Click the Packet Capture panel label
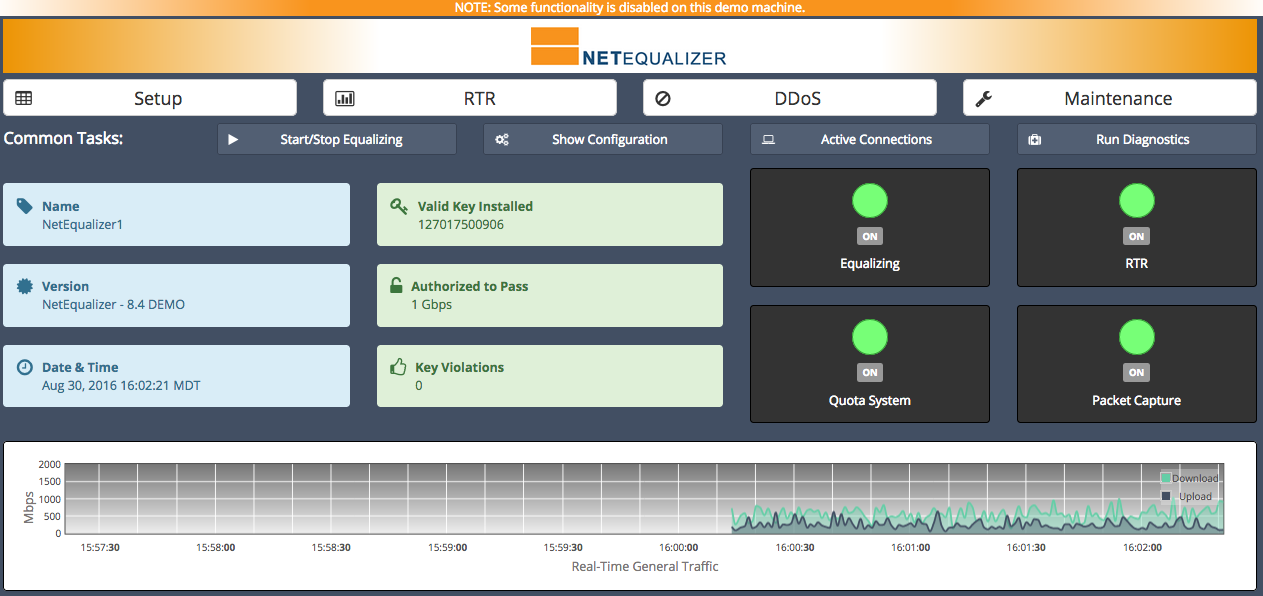This screenshot has height=596, width=1263. coord(1136,400)
